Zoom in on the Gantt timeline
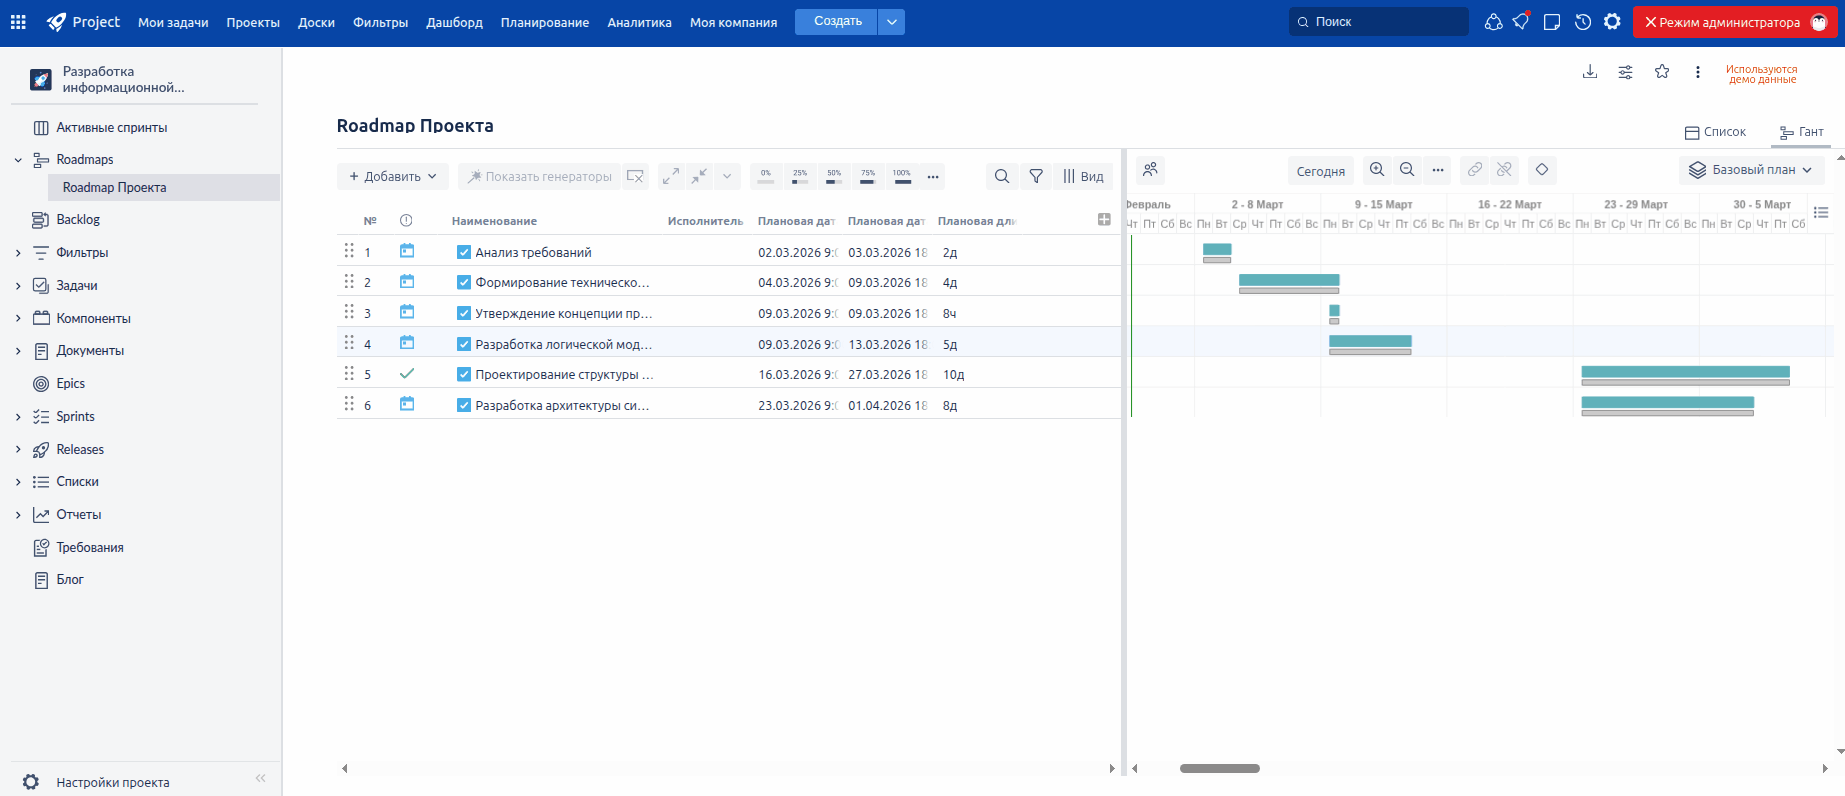1845x796 pixels. pyautogui.click(x=1377, y=170)
